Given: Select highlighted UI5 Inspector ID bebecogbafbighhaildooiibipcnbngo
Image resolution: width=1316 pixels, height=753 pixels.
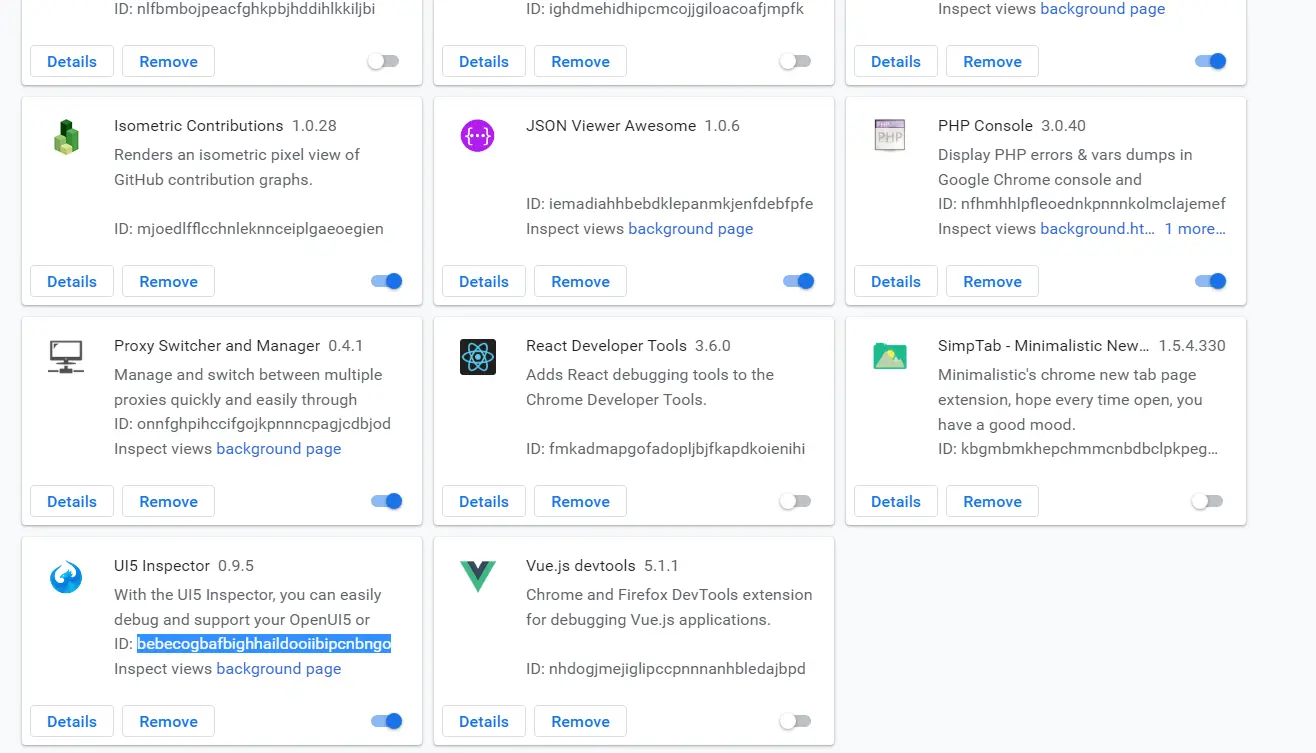Looking at the screenshot, I should pyautogui.click(x=264, y=644).
